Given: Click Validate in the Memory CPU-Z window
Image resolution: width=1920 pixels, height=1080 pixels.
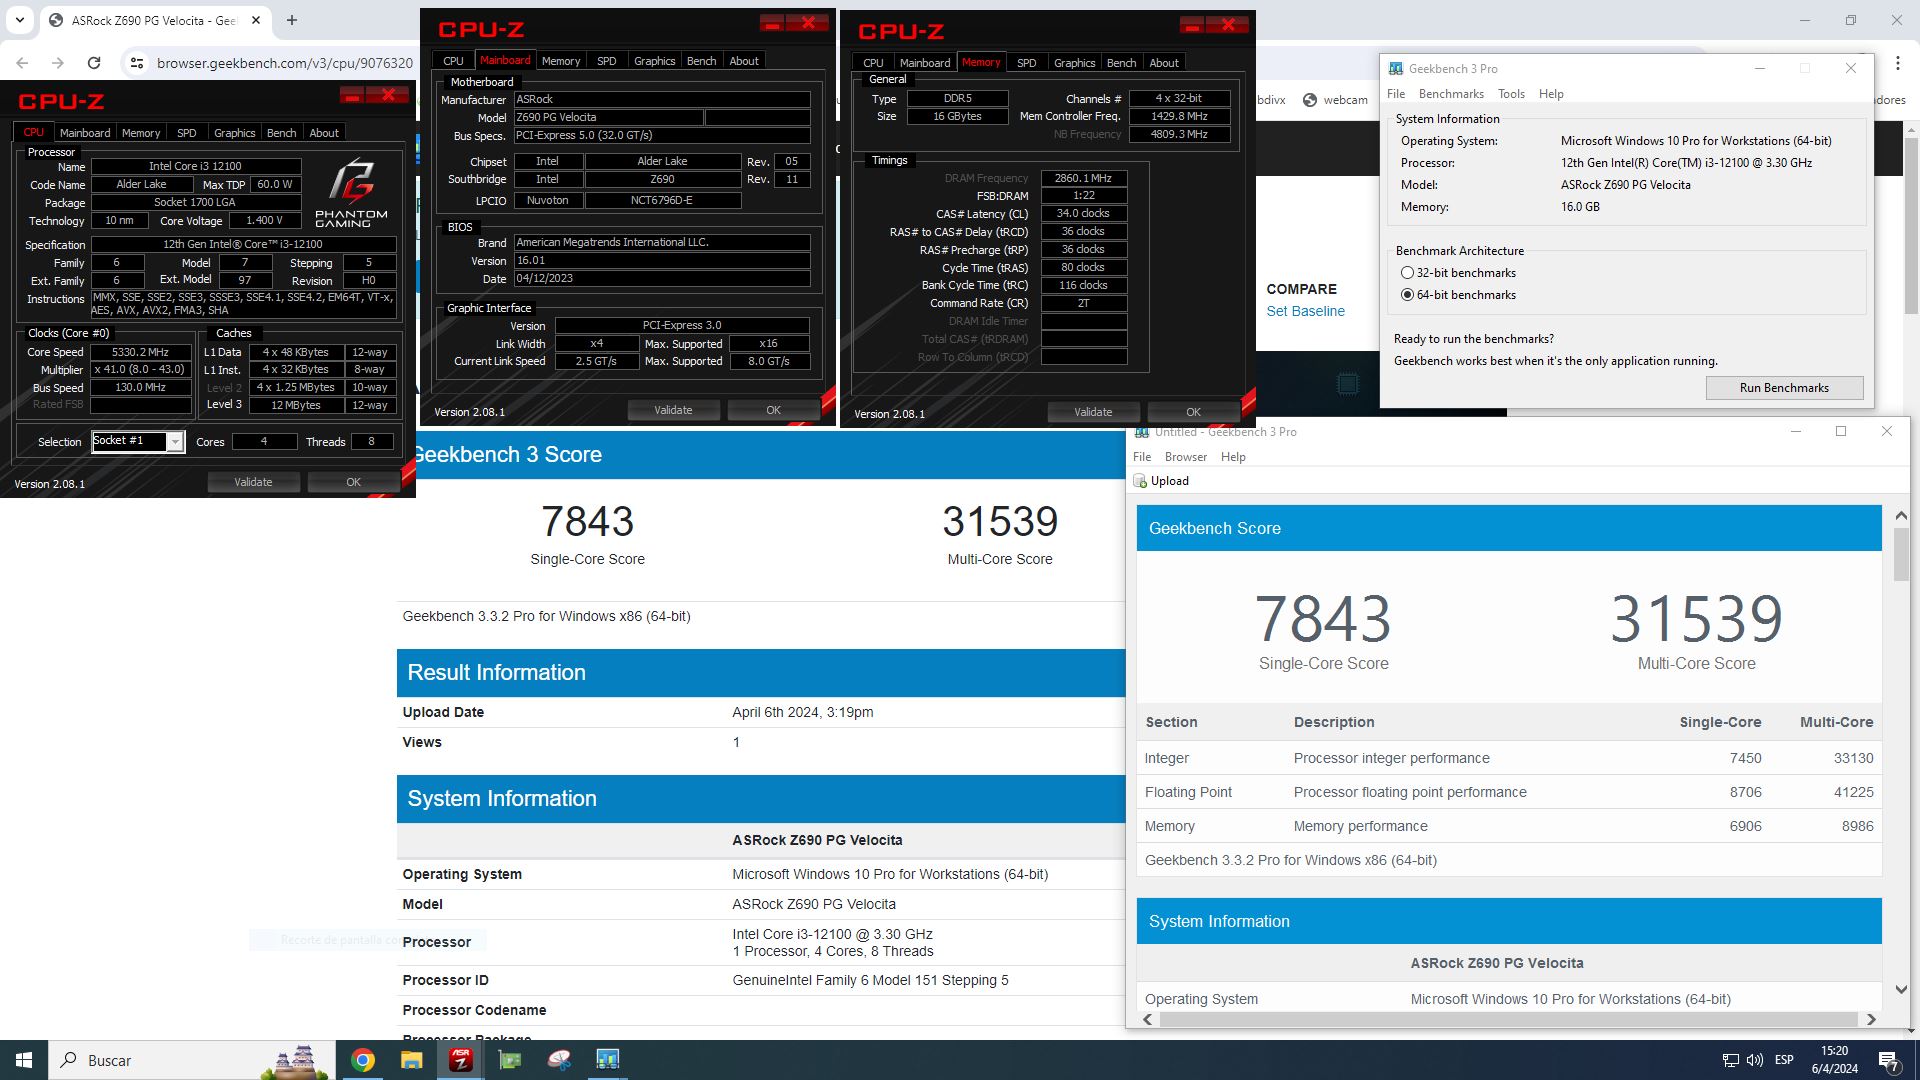Looking at the screenshot, I should tap(1093, 412).
